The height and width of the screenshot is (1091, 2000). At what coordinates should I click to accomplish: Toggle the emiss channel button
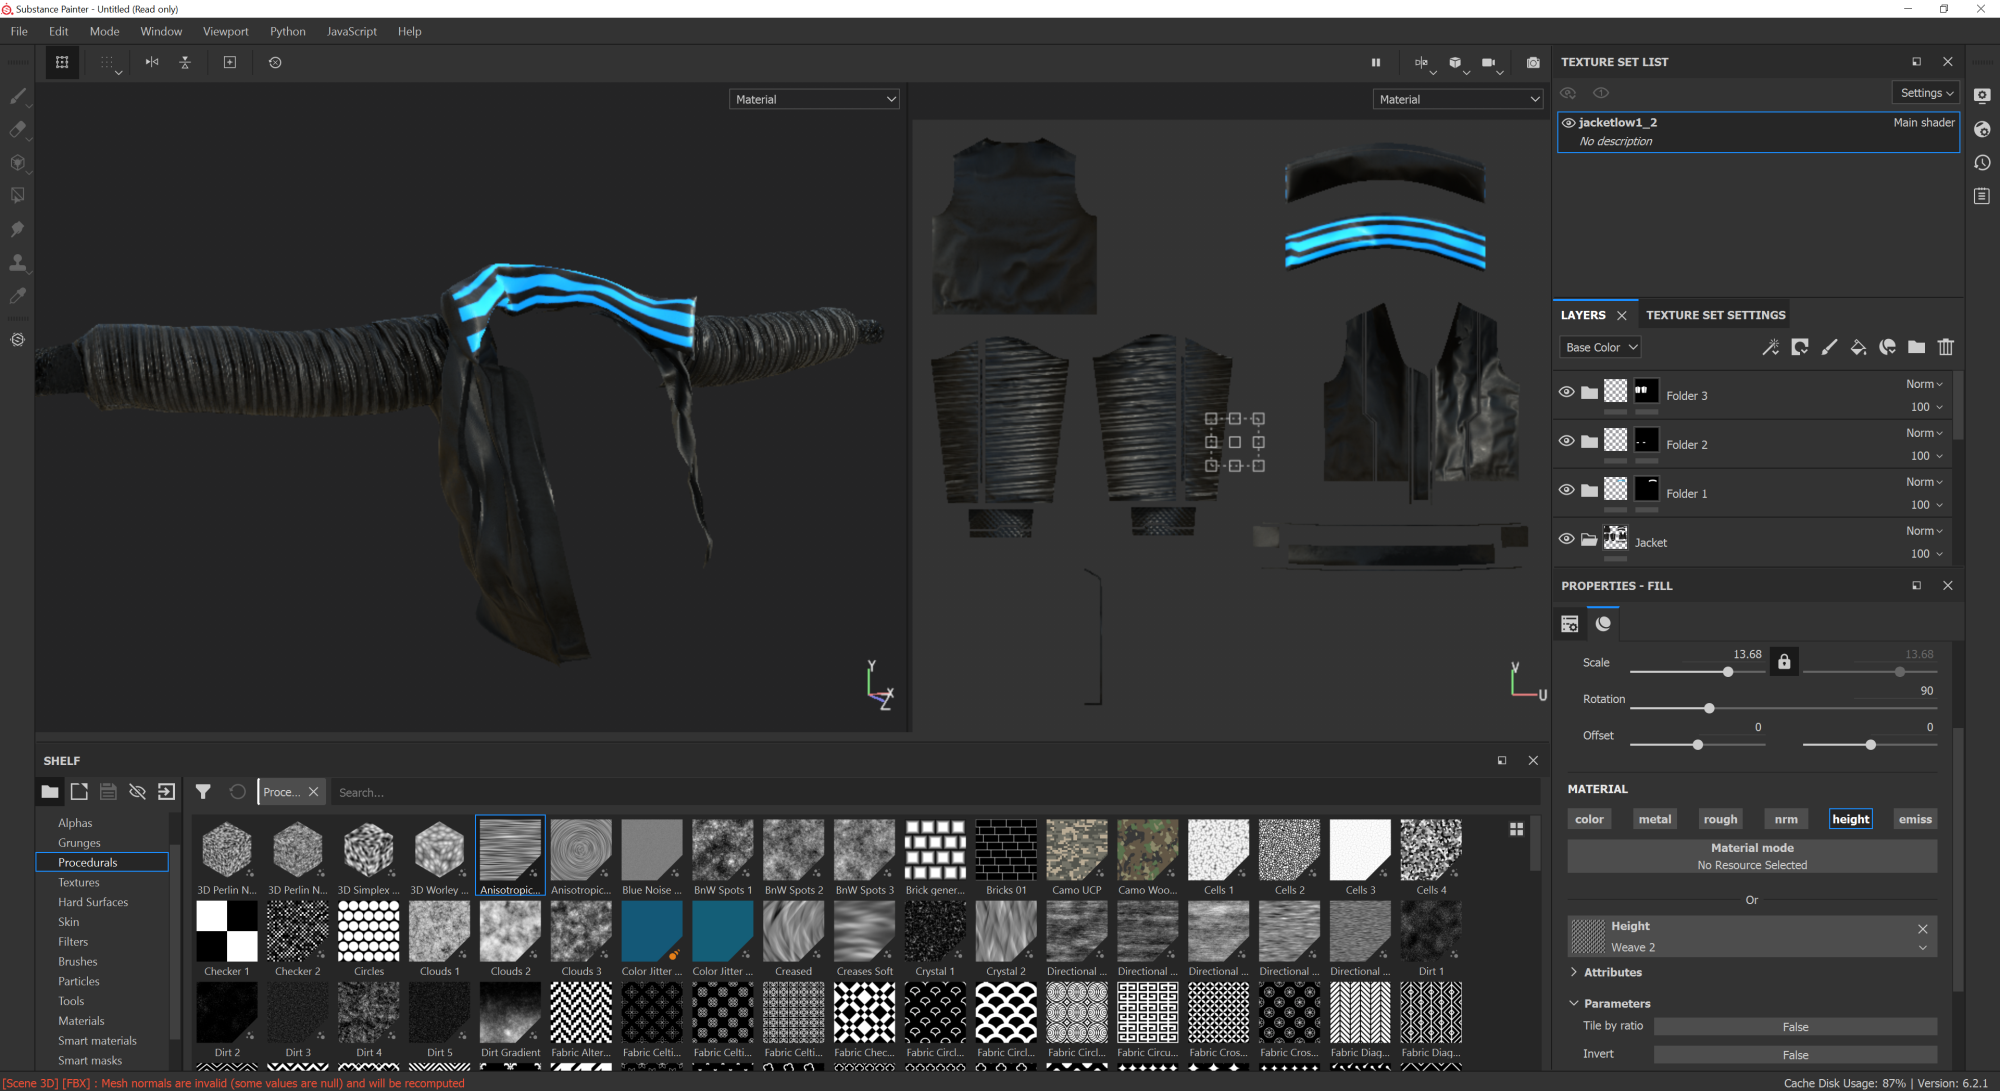[x=1915, y=819]
